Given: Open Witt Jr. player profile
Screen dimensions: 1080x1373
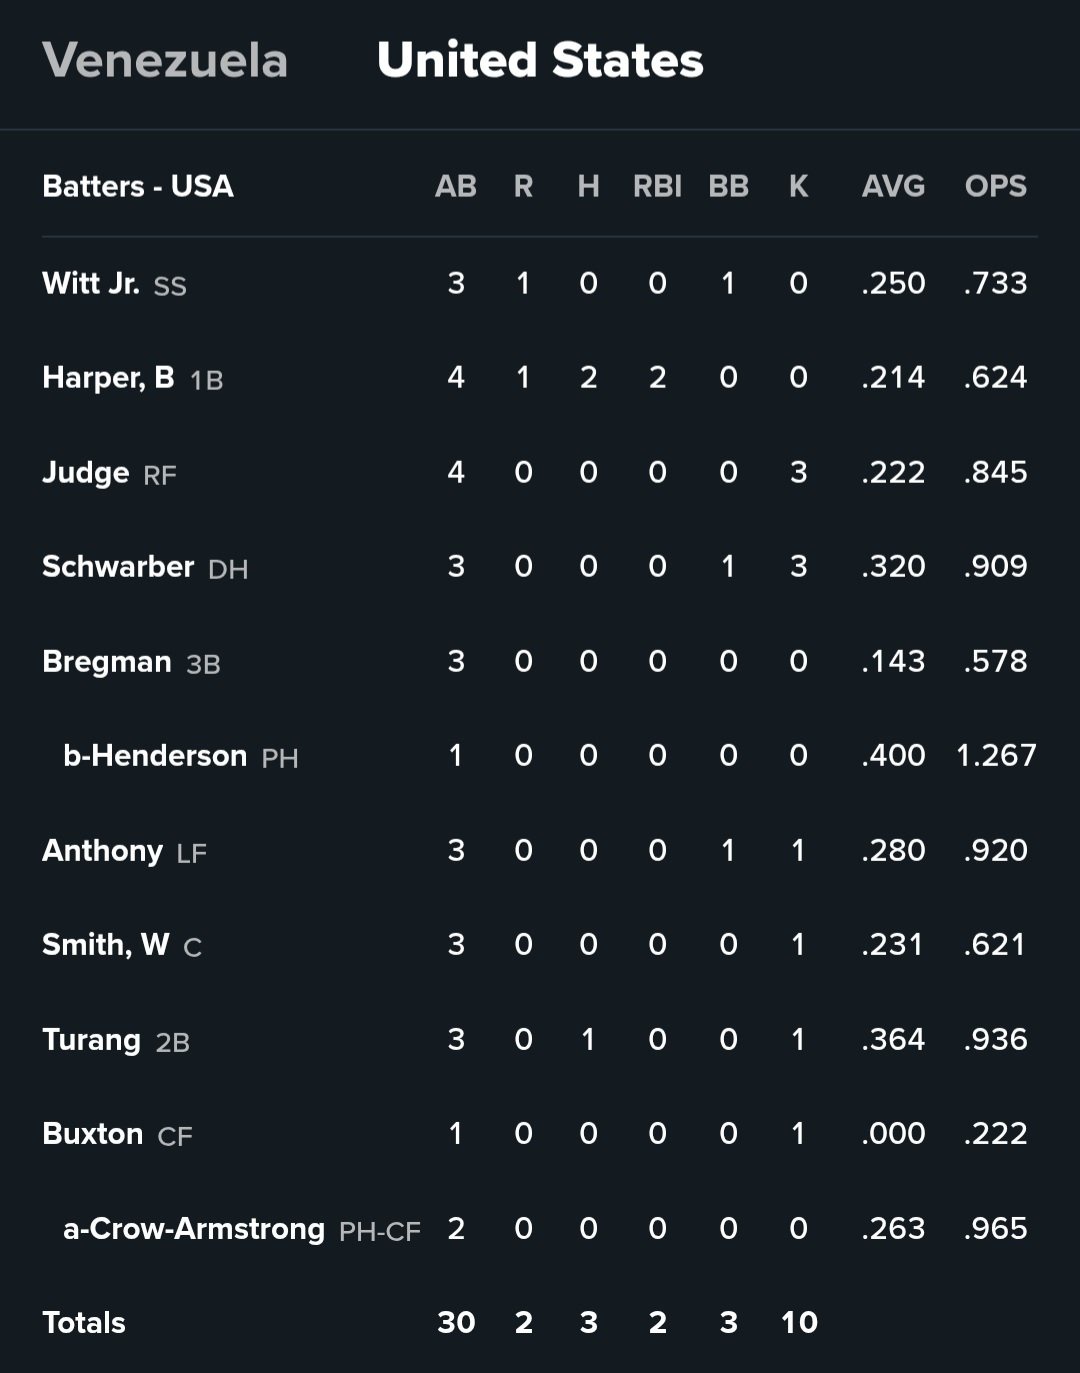Looking at the screenshot, I should (91, 283).
